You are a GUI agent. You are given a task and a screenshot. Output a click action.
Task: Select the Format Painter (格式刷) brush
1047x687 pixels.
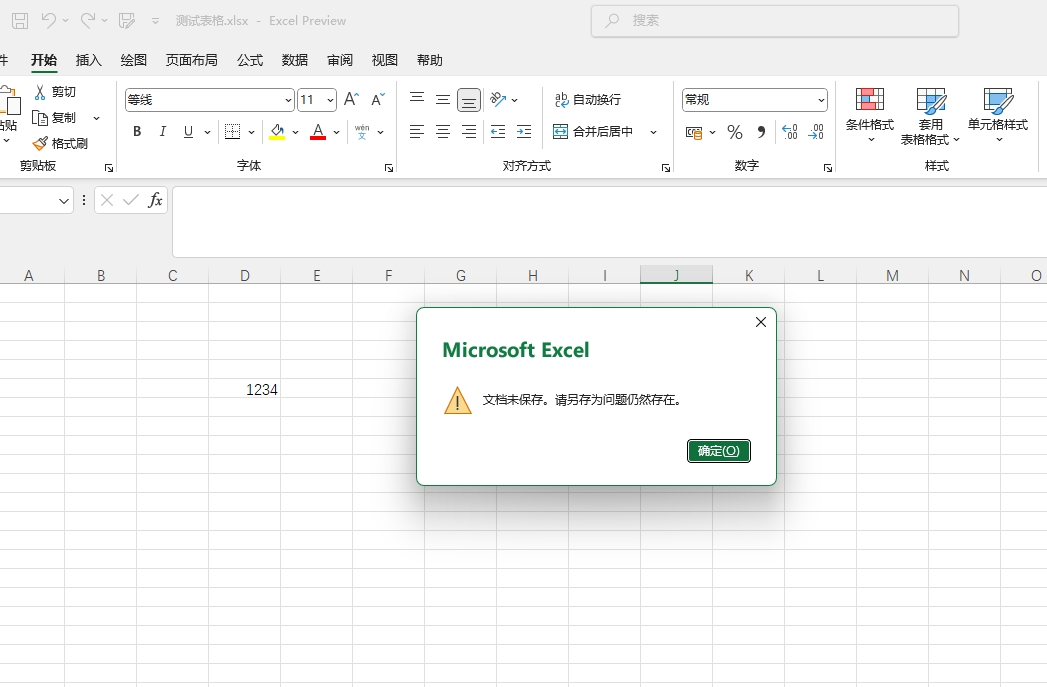pyautogui.click(x=40, y=144)
